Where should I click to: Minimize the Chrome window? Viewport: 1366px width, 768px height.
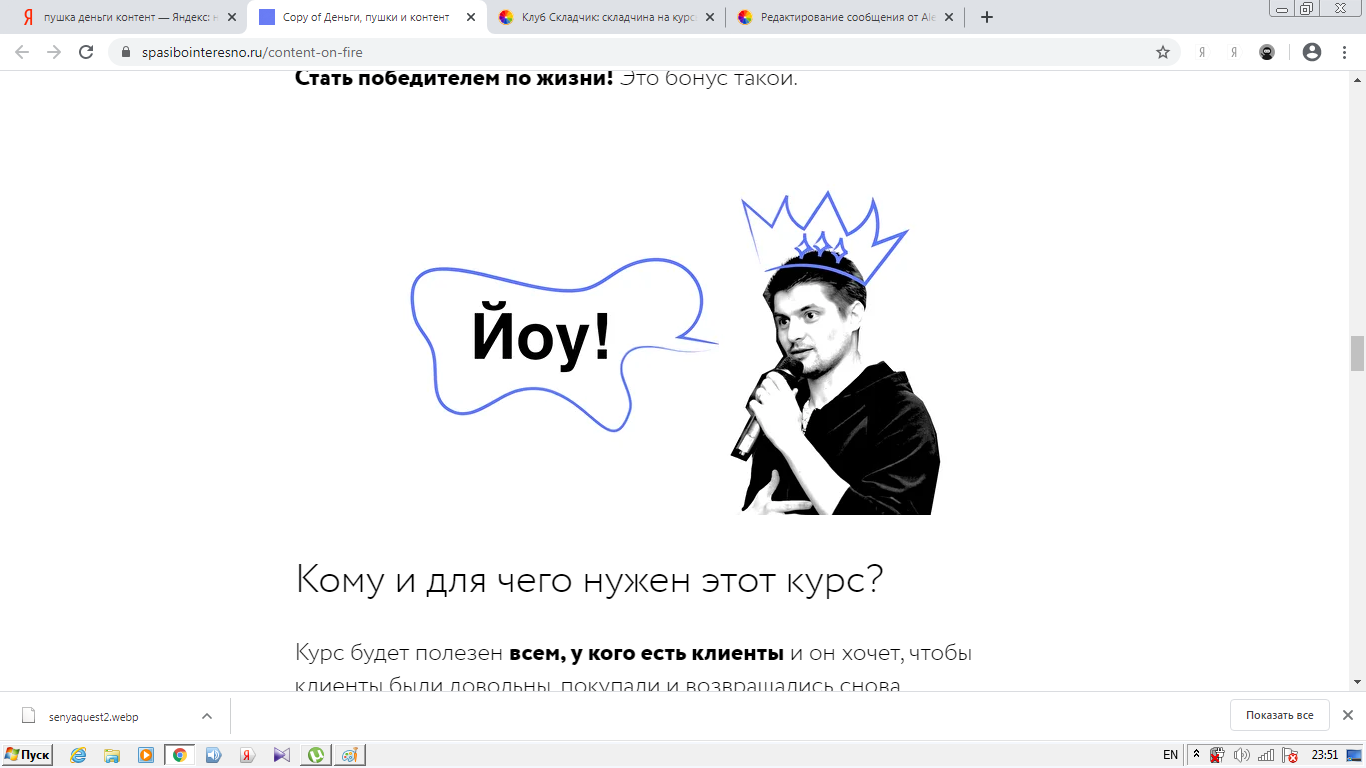click(1282, 8)
